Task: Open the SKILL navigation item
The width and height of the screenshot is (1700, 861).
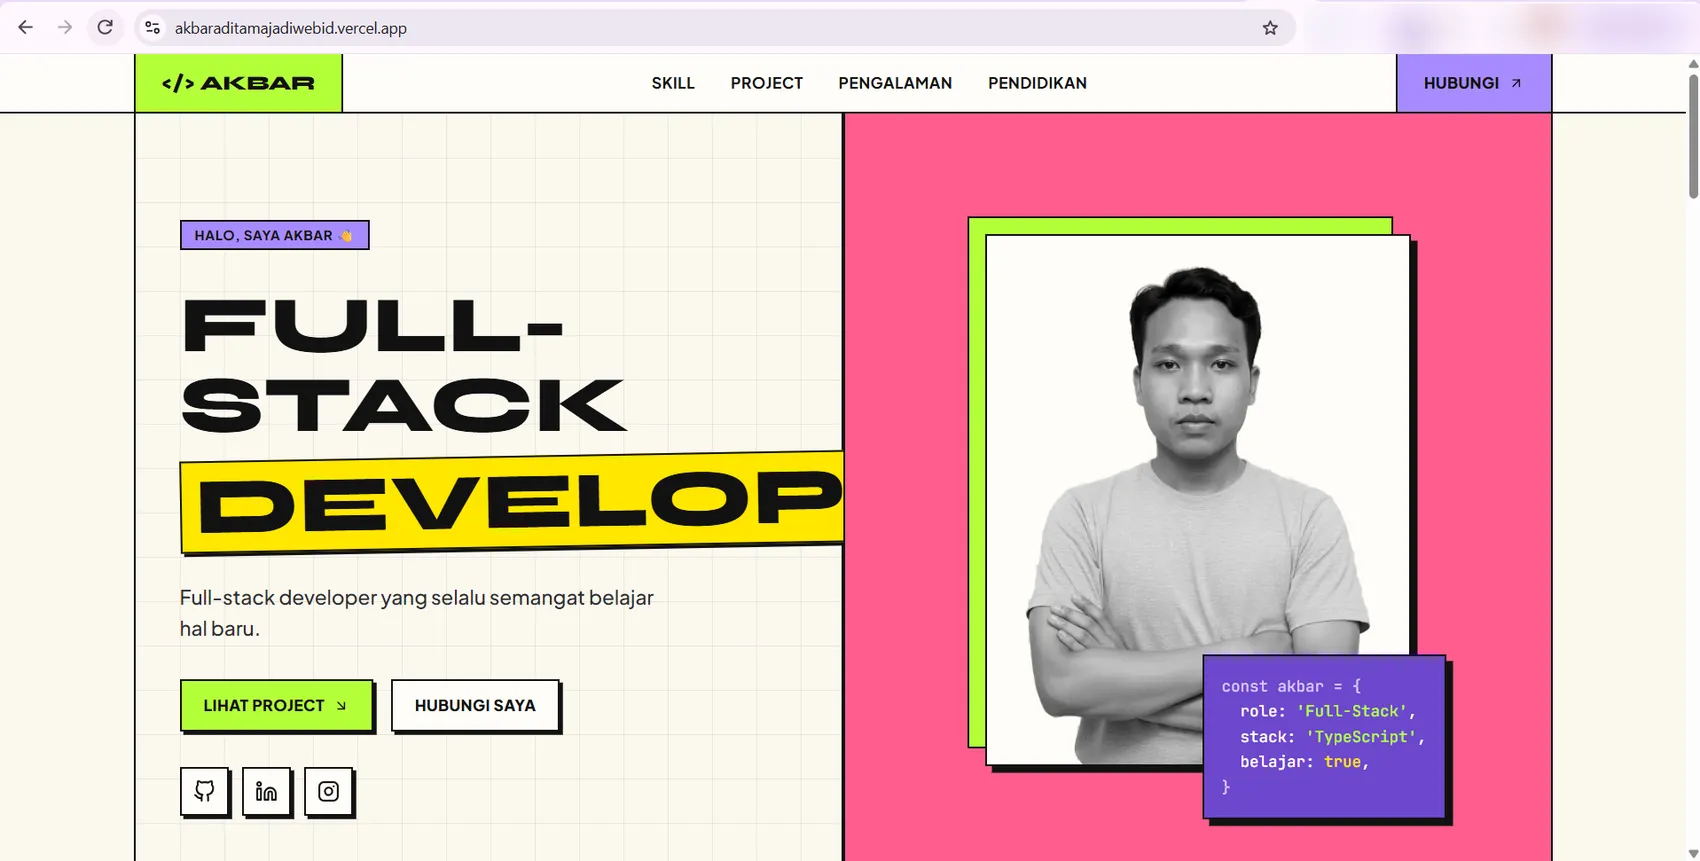Action: pos(673,83)
